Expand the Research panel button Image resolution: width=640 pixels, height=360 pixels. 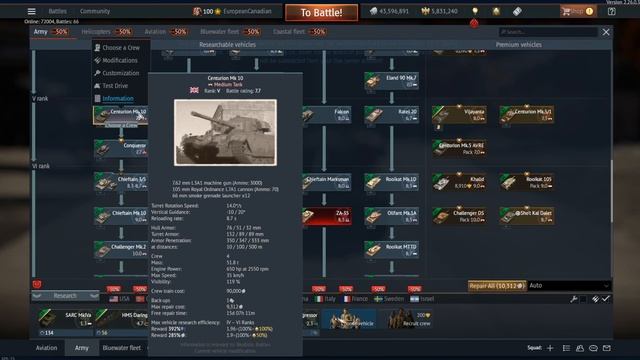tap(65, 296)
